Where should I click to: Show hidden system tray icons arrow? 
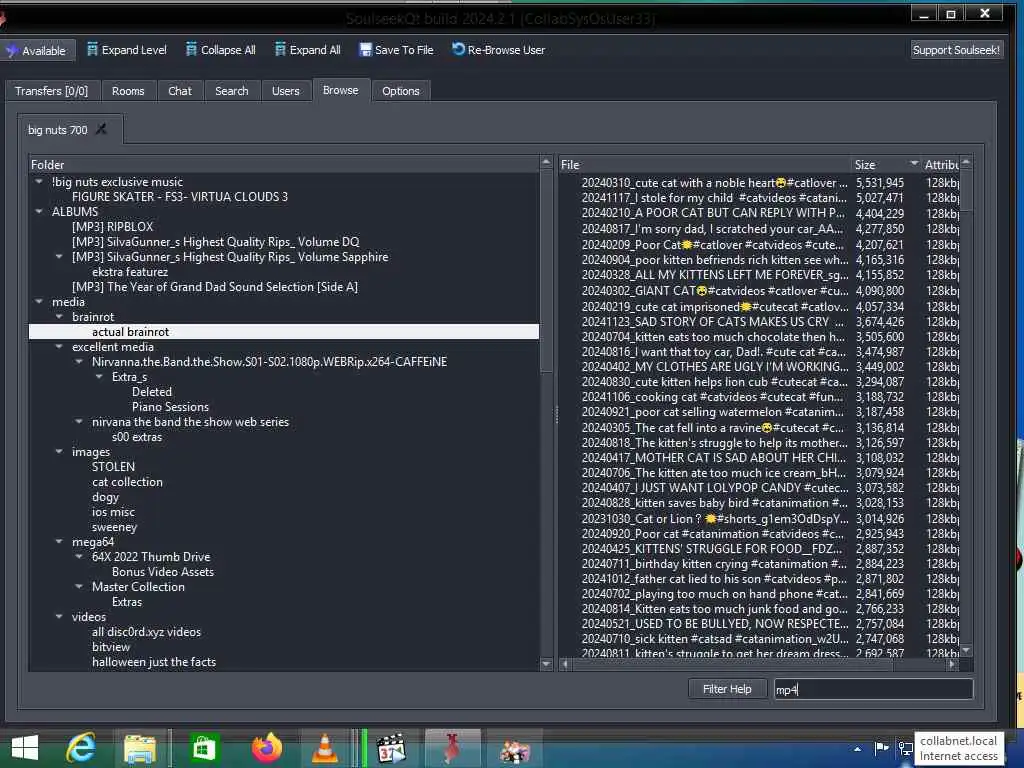(857, 749)
